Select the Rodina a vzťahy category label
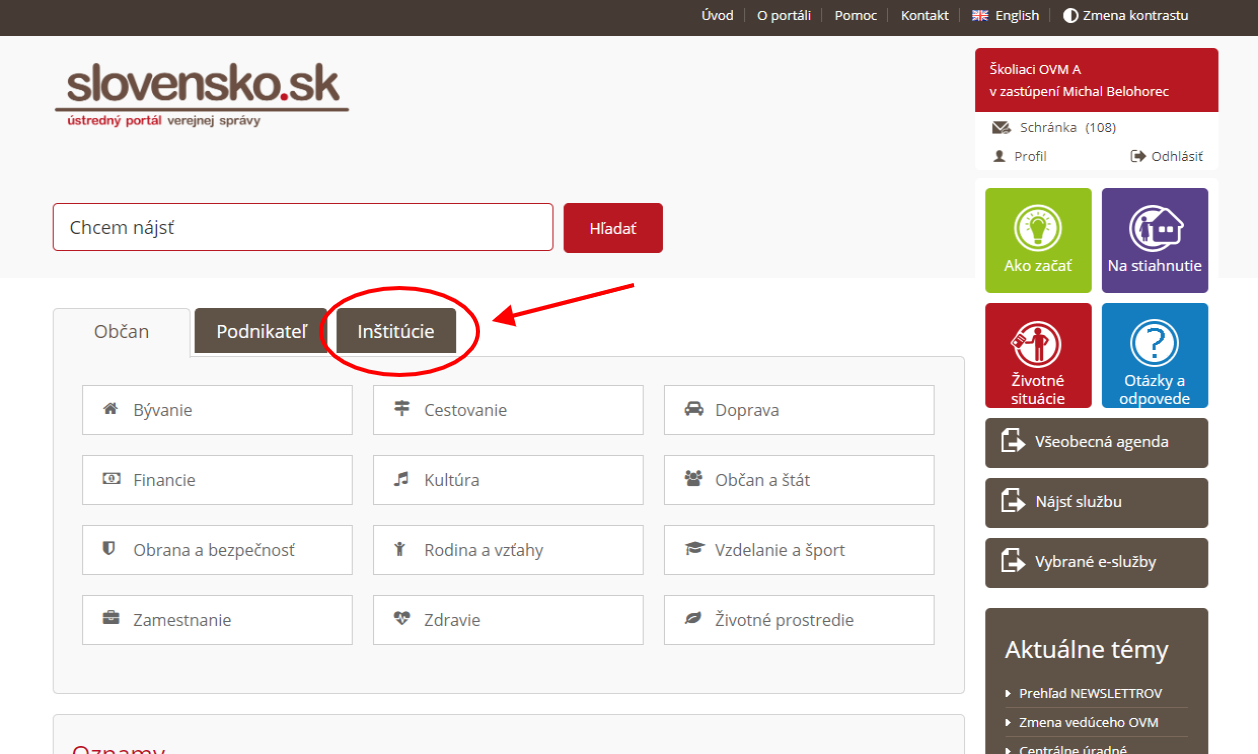Screen dimensions: 1258x754 click(484, 550)
